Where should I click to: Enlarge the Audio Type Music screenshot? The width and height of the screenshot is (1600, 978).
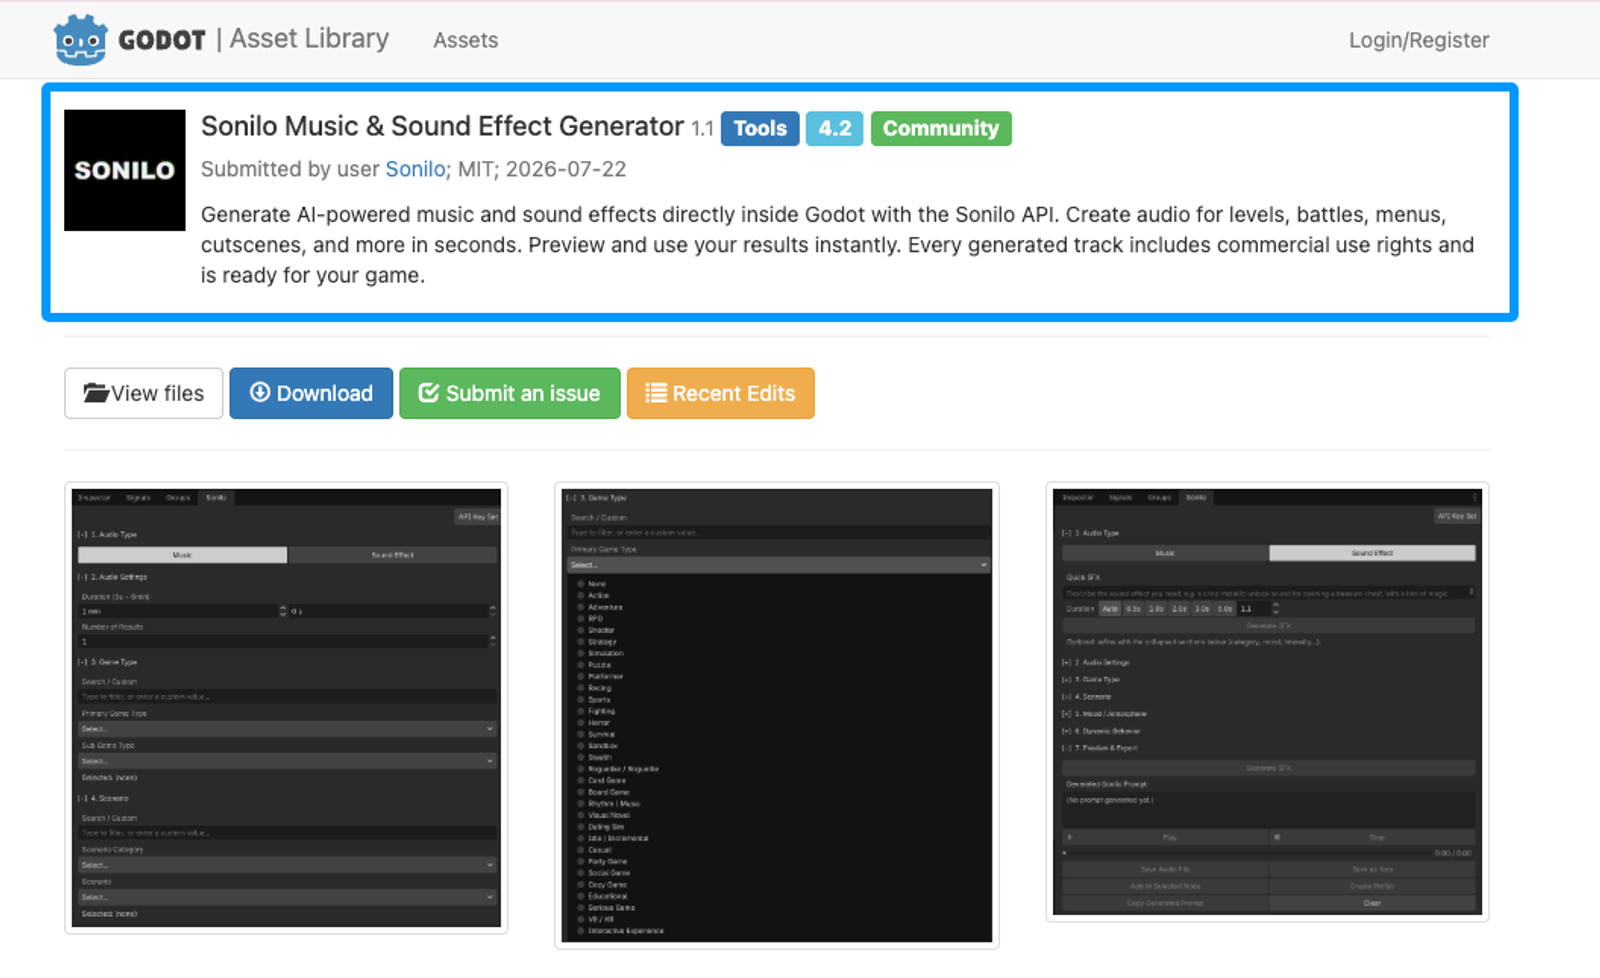(286, 708)
